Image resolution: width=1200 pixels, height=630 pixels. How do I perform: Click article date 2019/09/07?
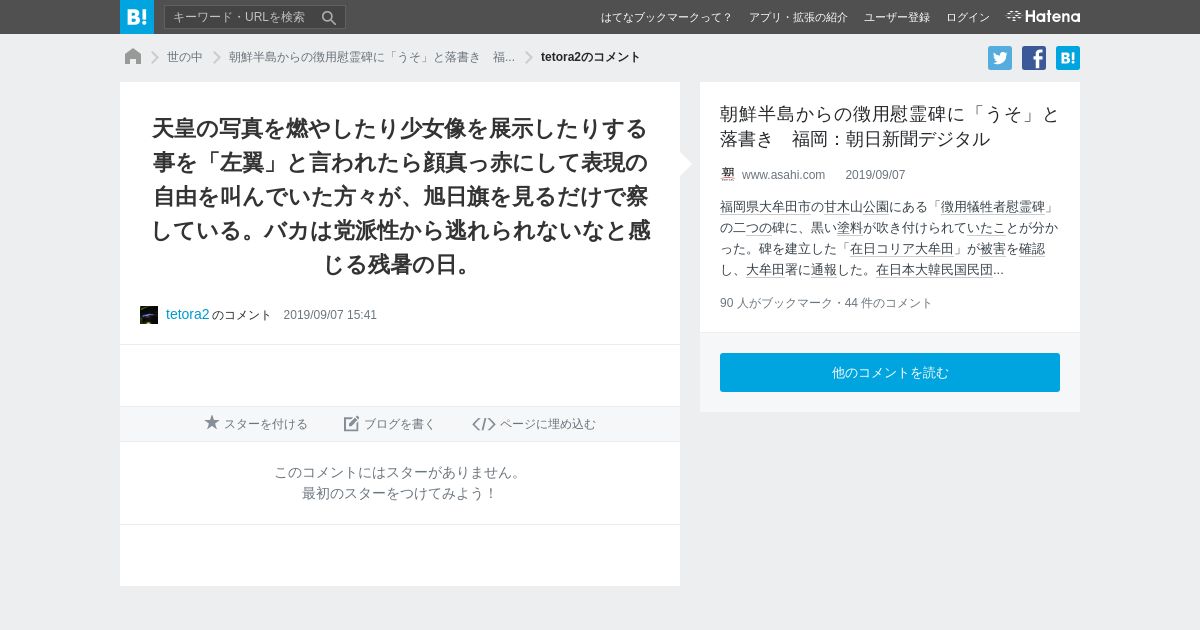pos(875,175)
